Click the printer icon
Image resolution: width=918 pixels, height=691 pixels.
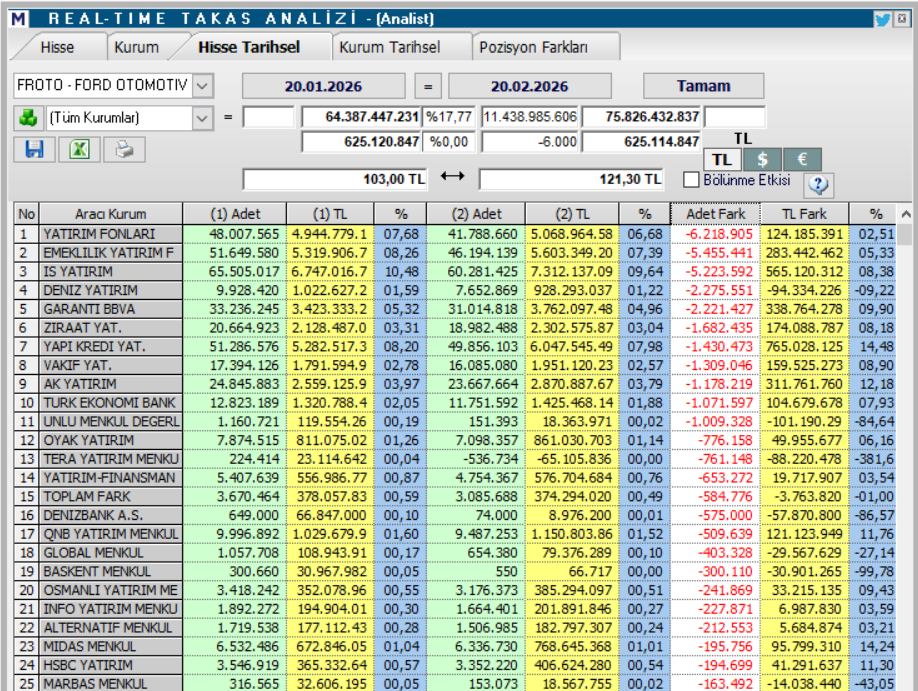[123, 149]
